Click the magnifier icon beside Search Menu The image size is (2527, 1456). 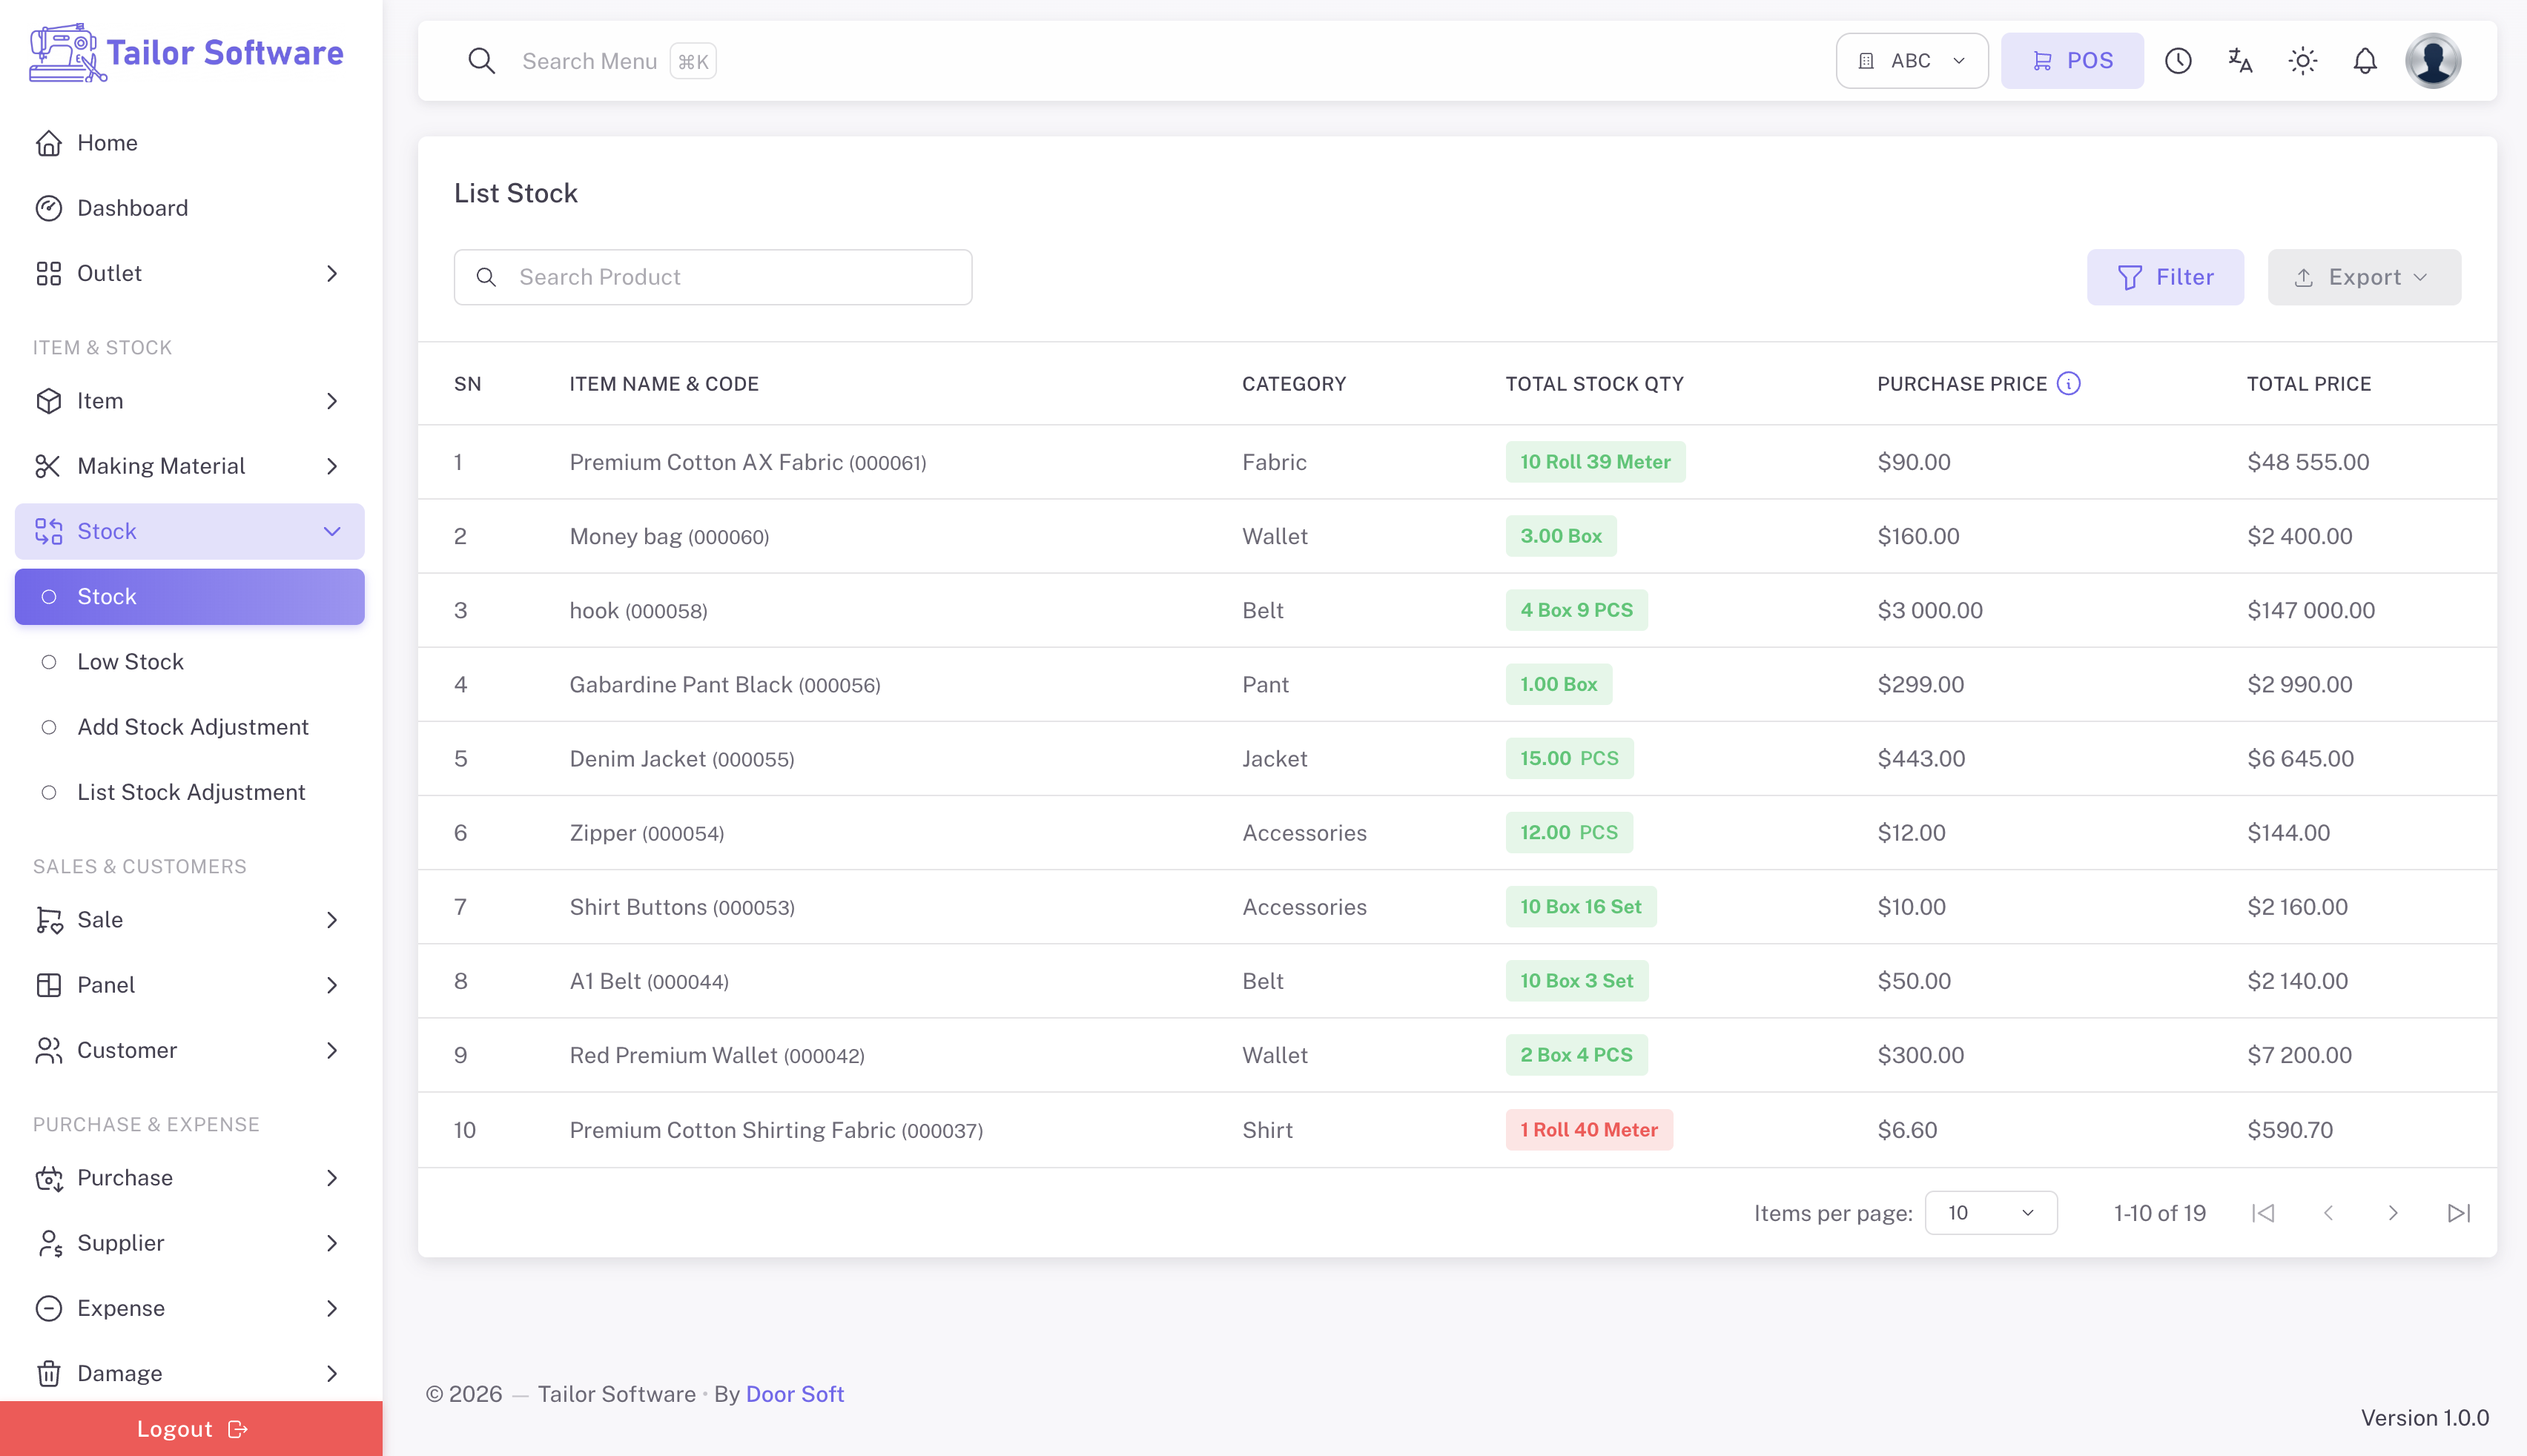coord(481,61)
